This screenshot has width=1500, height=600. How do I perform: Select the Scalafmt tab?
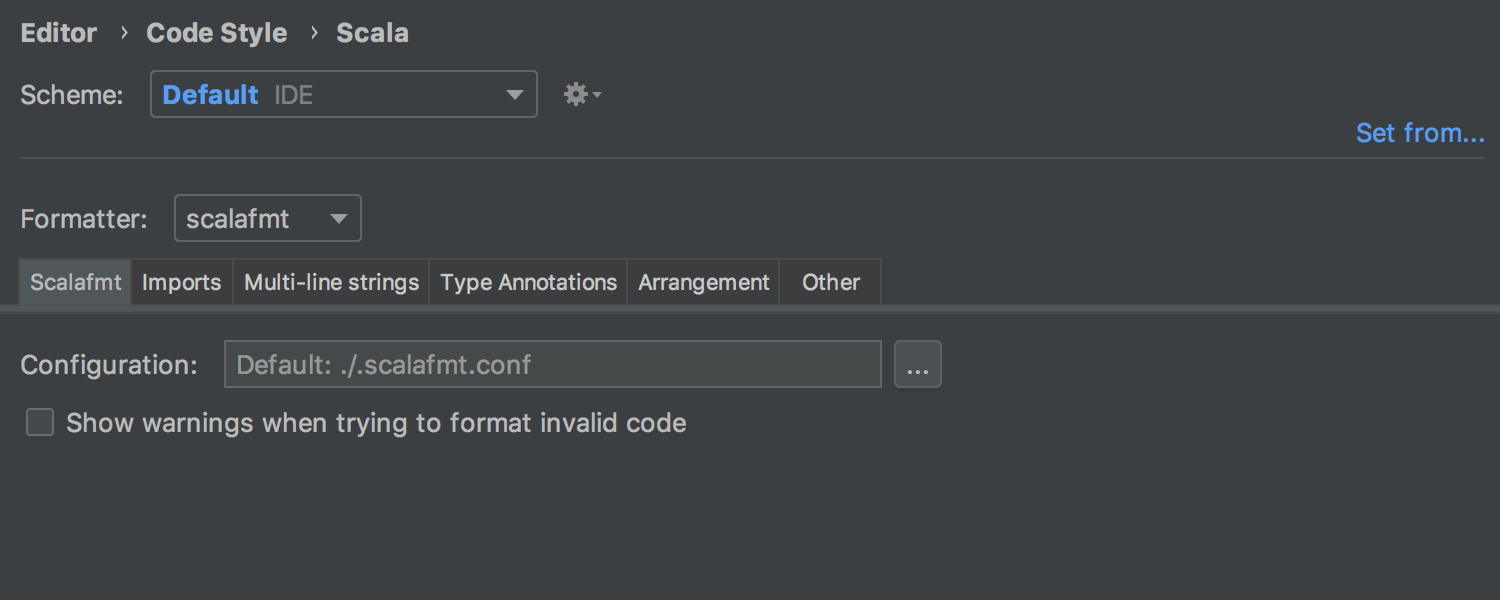point(75,282)
